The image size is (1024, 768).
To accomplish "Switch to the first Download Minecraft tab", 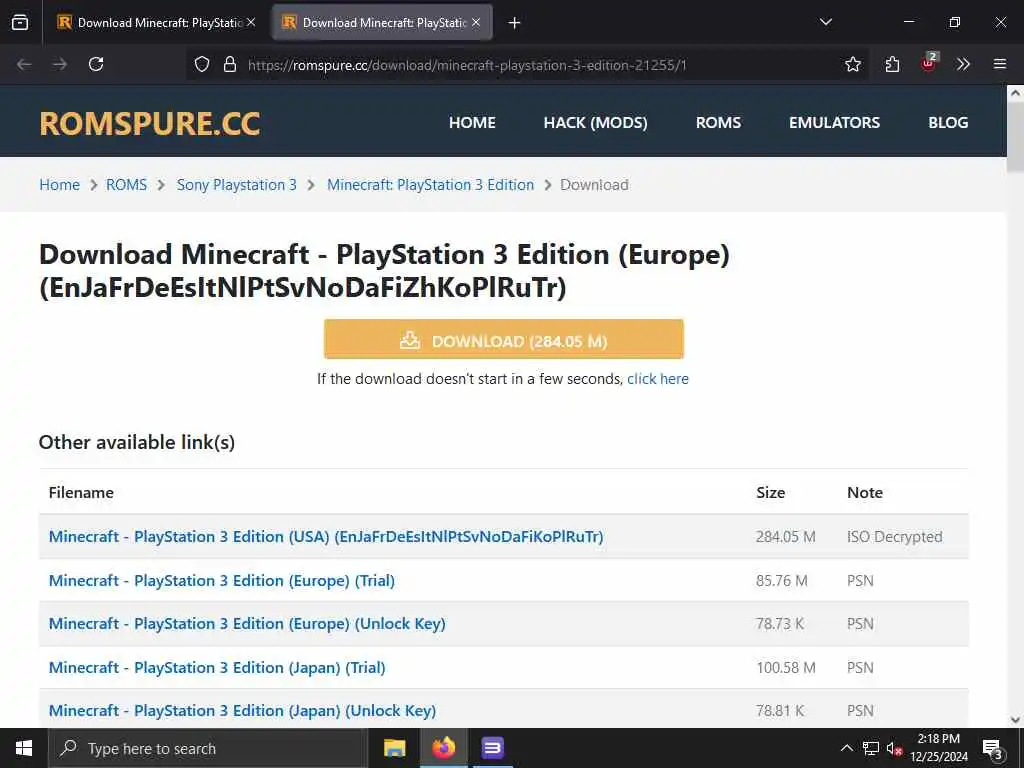I will coord(153,23).
